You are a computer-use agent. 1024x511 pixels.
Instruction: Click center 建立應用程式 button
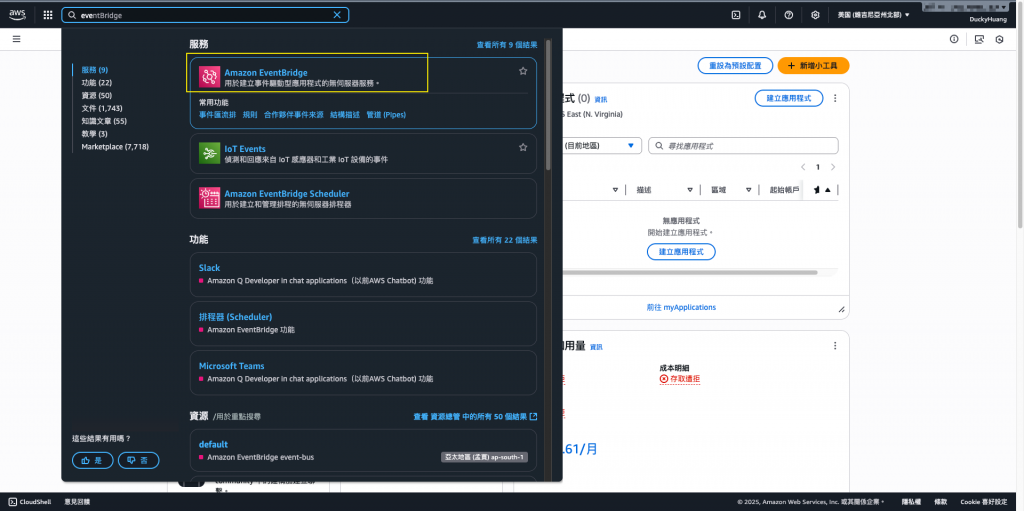pos(681,252)
